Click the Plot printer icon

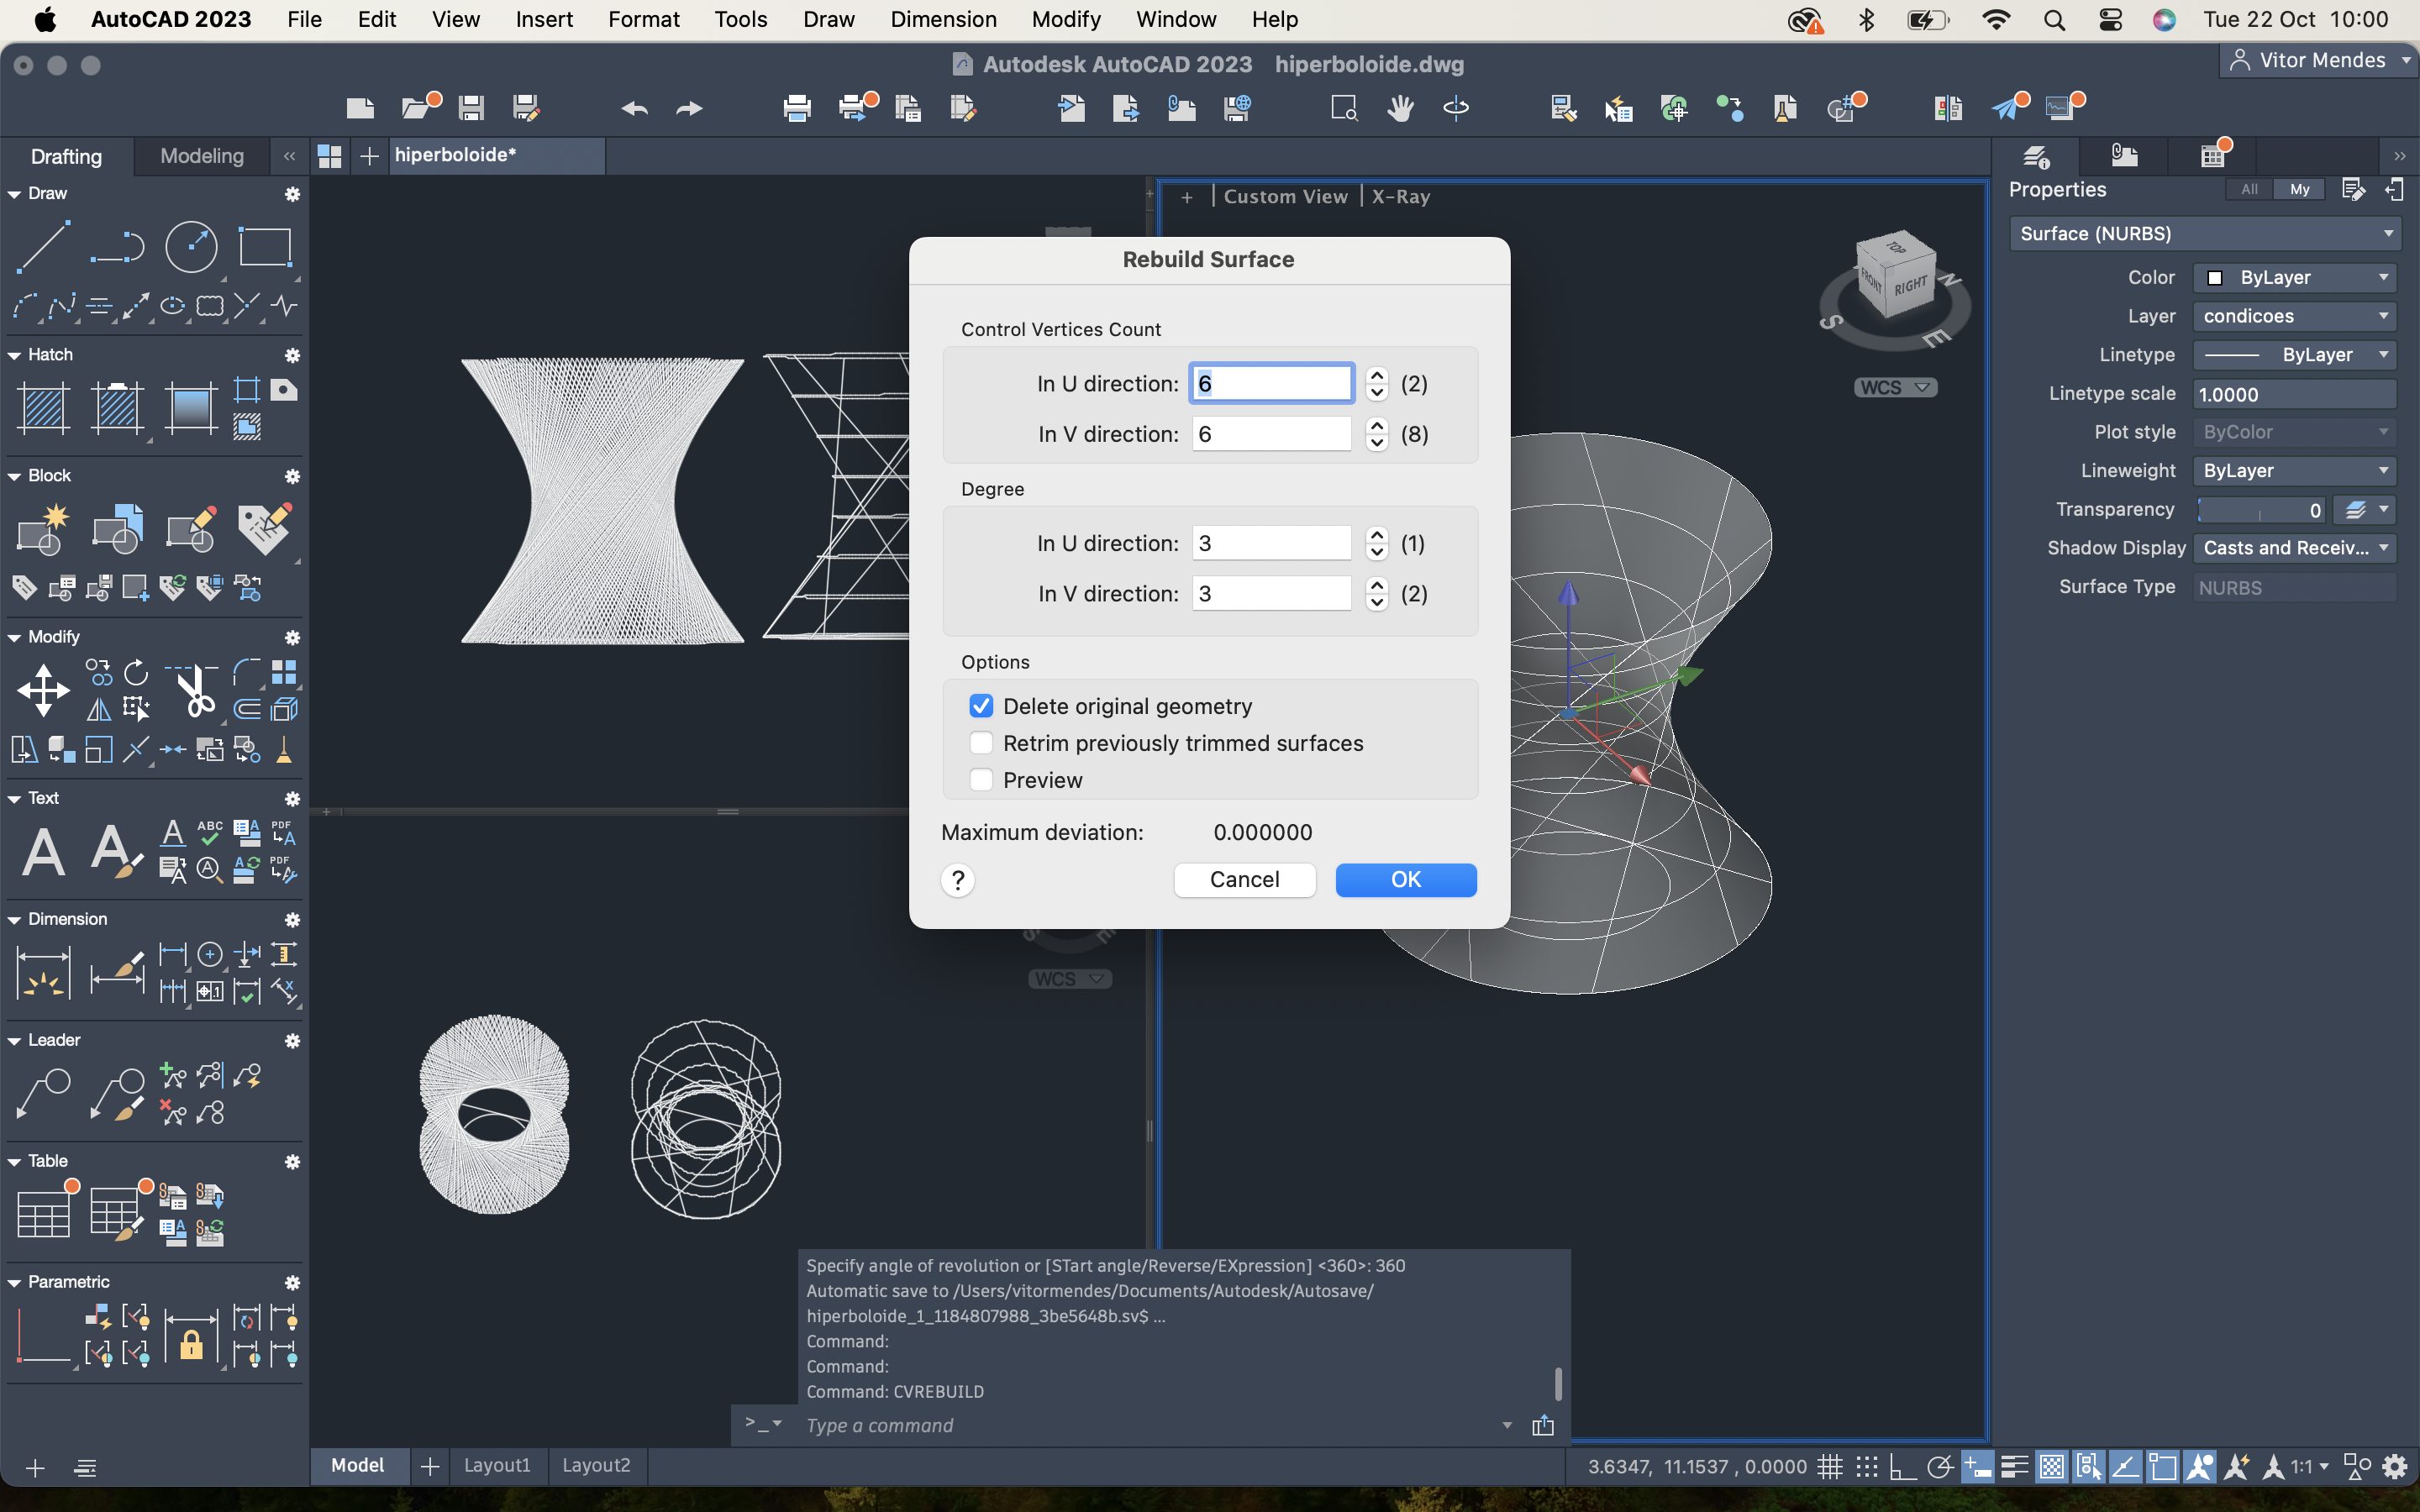tap(797, 108)
